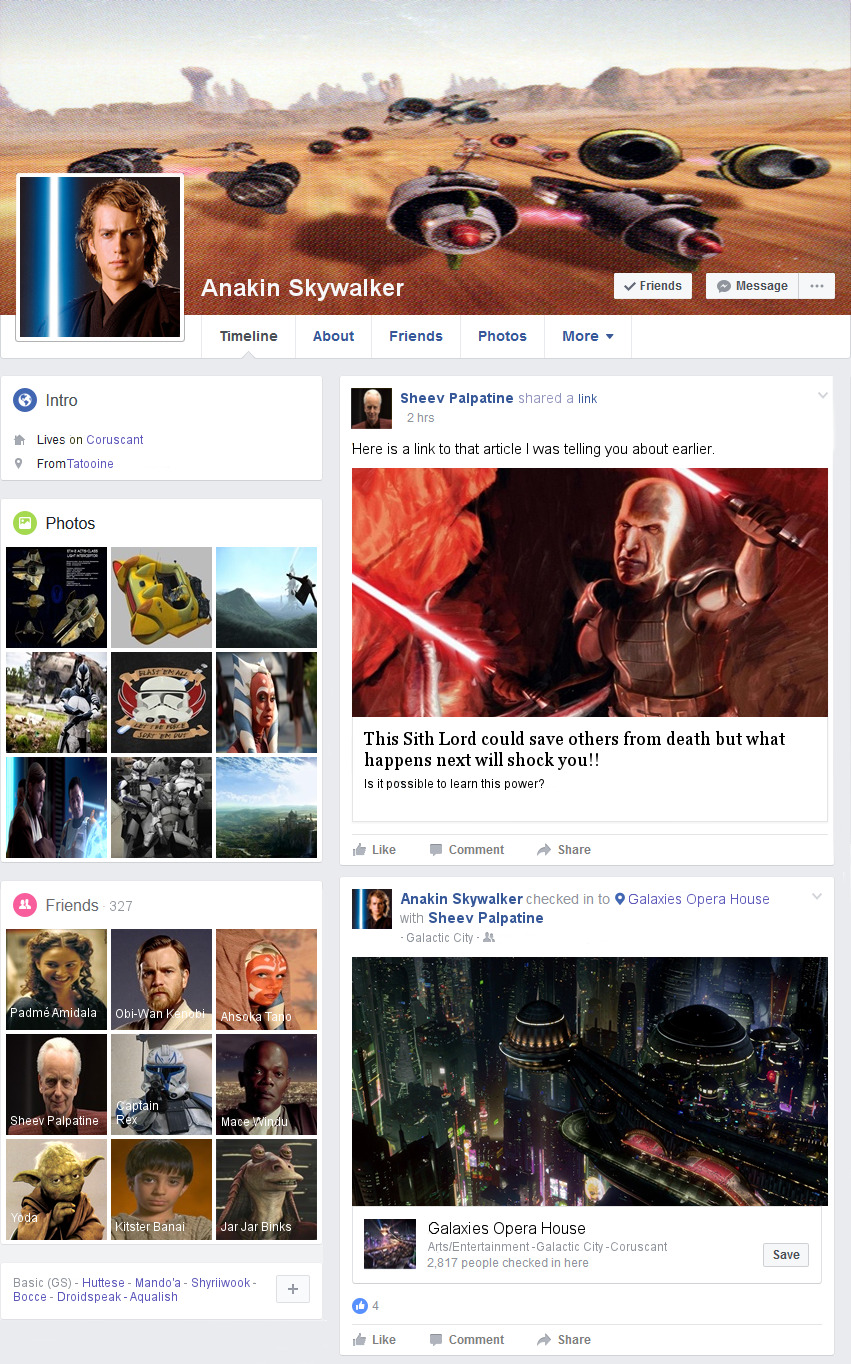The width and height of the screenshot is (851, 1364).
Task: Open the Photos section heading
Action: 70,523
